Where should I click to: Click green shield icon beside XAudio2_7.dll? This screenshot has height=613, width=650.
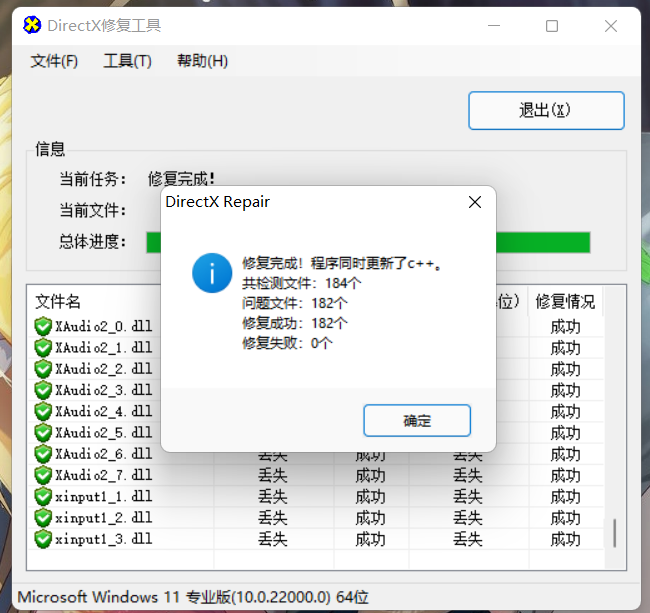coord(43,475)
